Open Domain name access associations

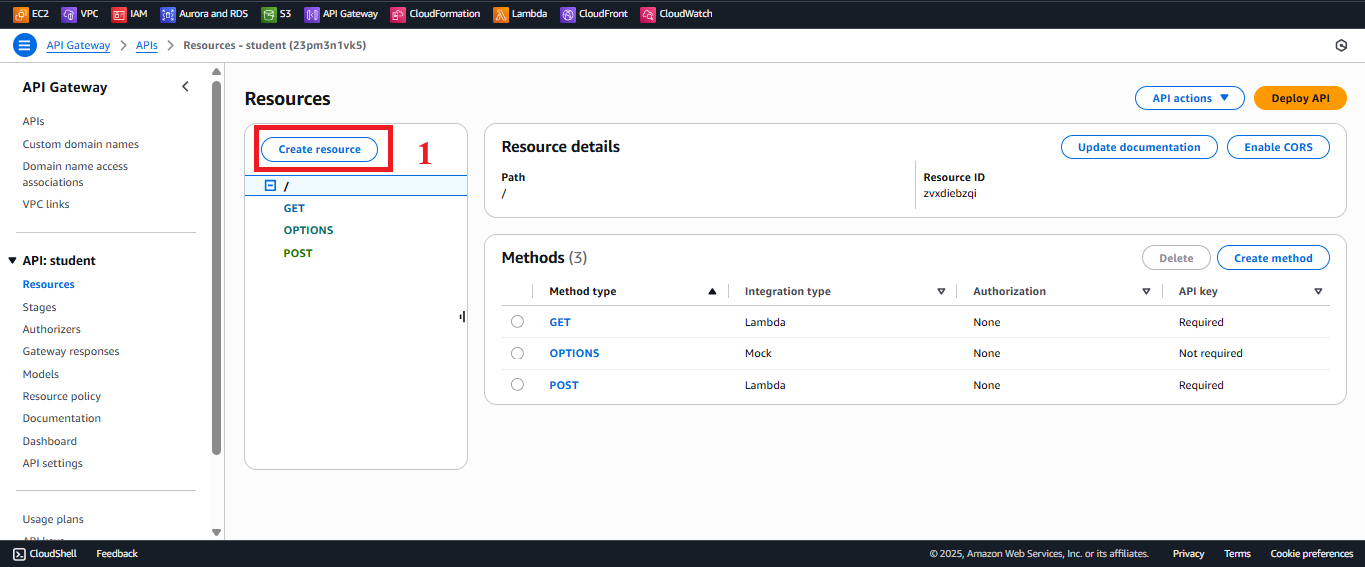pos(75,174)
